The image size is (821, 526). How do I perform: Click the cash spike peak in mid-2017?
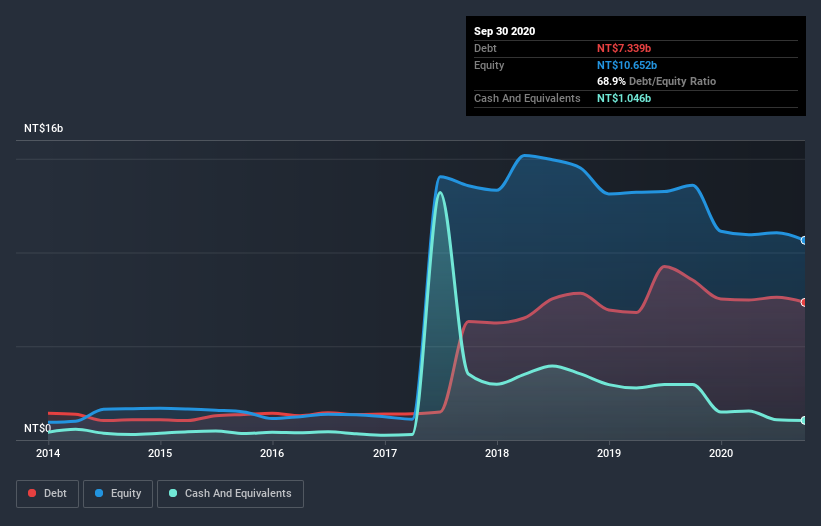440,193
